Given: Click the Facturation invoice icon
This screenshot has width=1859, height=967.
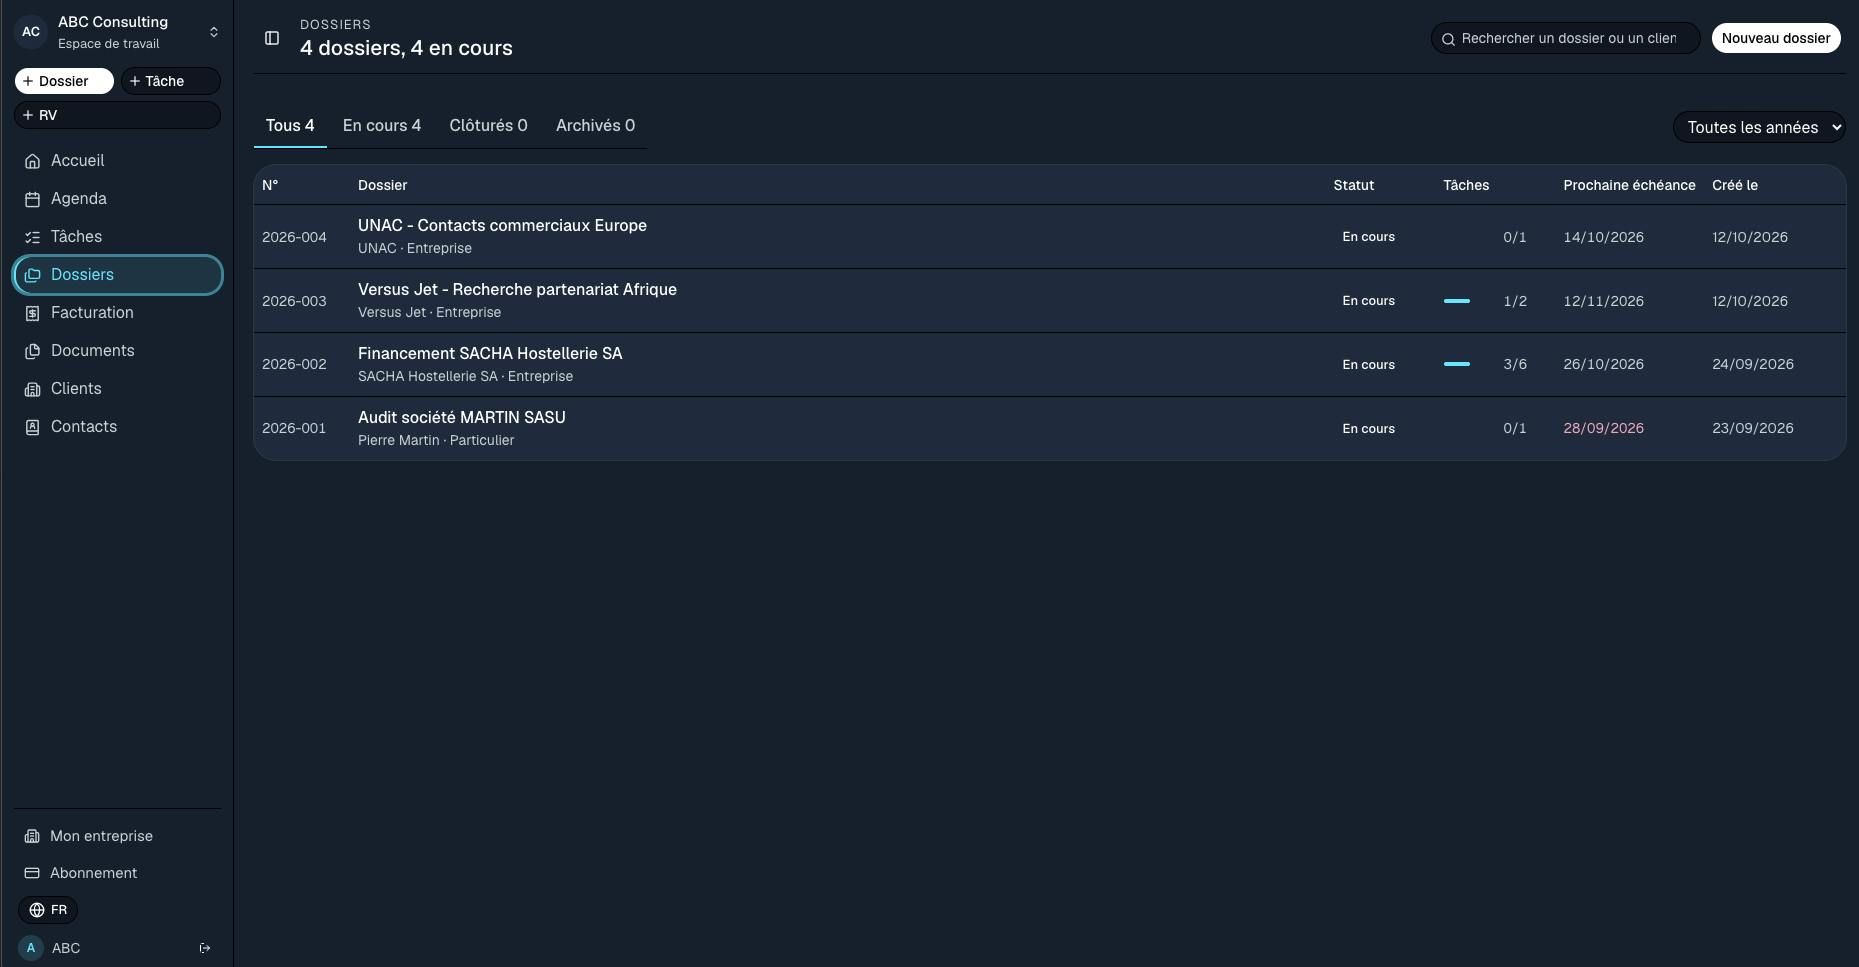Looking at the screenshot, I should point(32,313).
